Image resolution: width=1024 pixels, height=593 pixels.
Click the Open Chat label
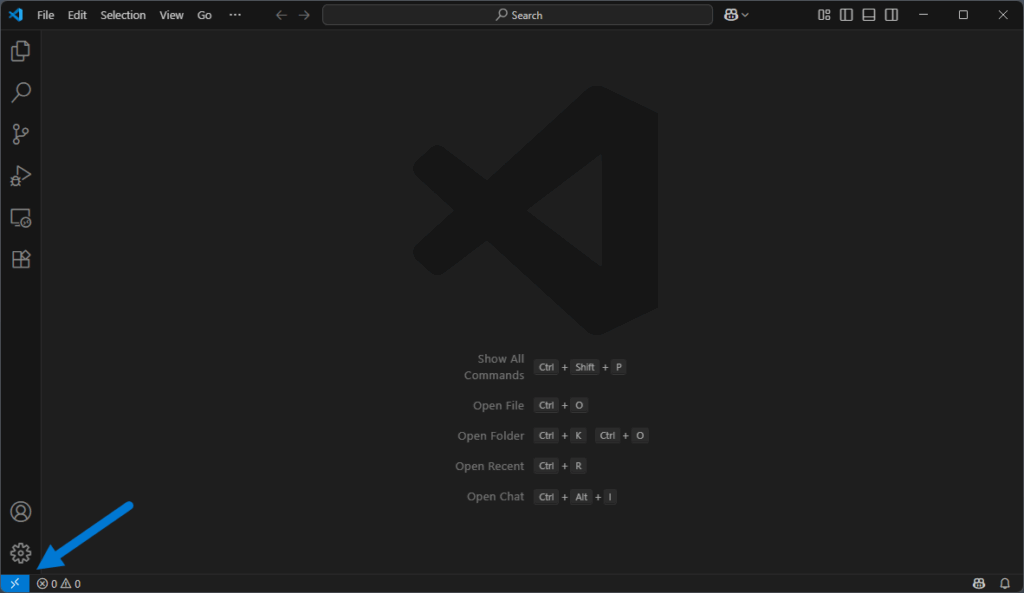point(495,496)
